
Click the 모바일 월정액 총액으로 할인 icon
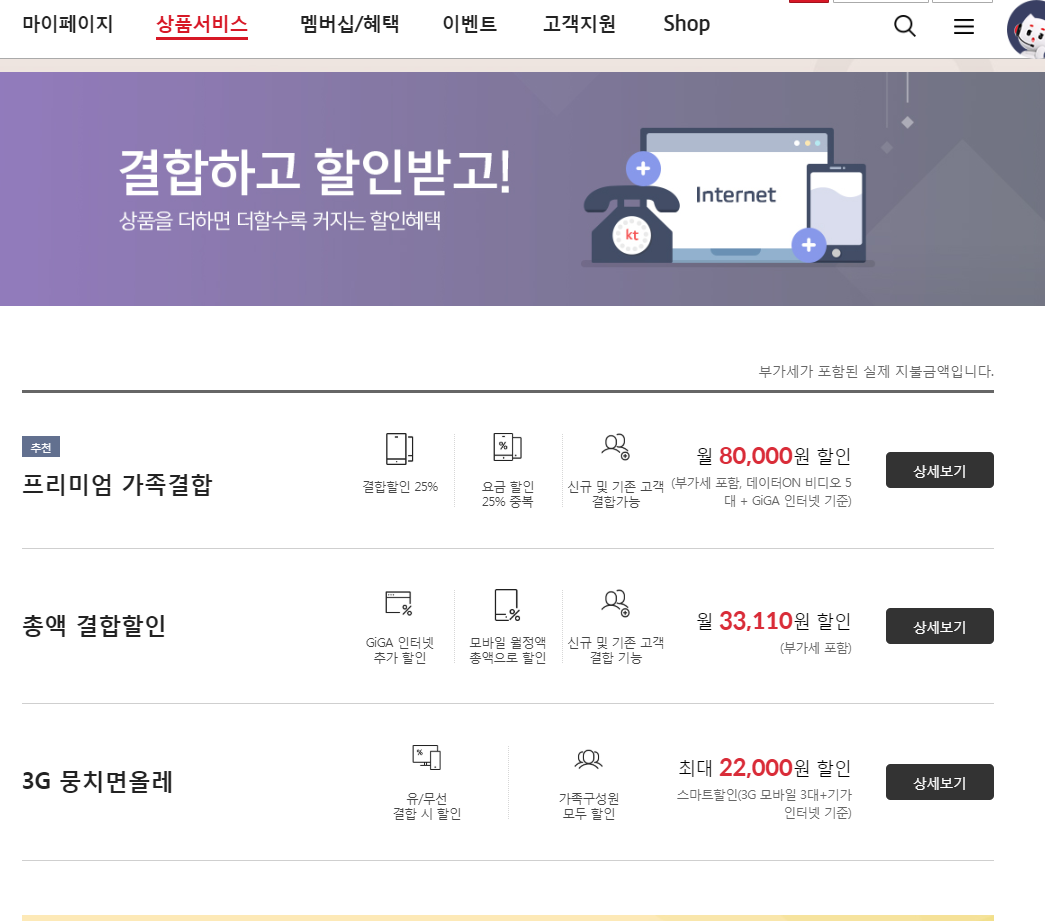(507, 605)
